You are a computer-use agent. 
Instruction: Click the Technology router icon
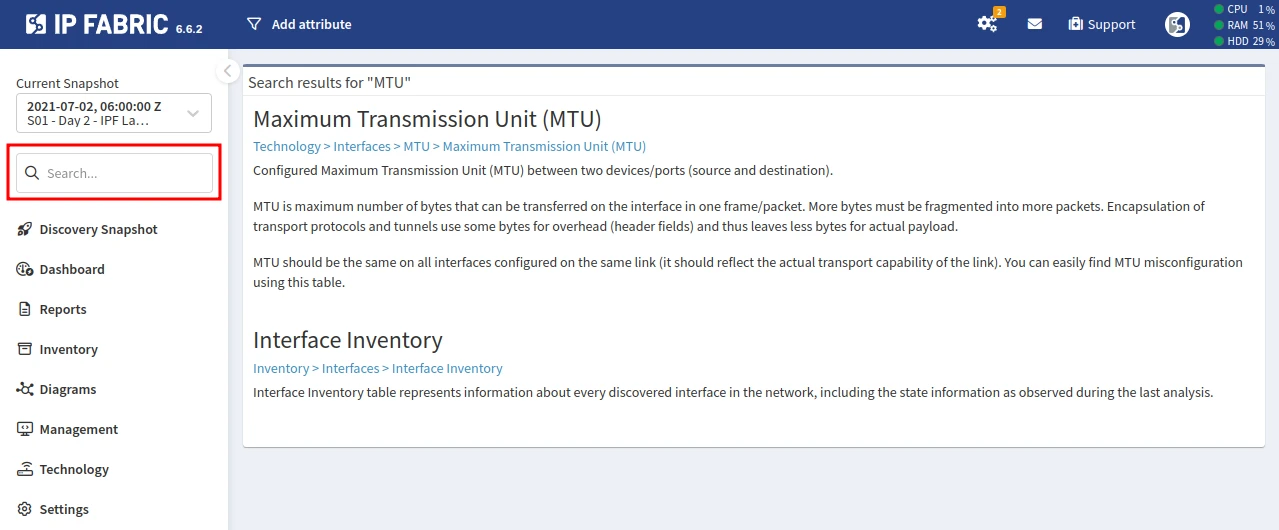25,469
